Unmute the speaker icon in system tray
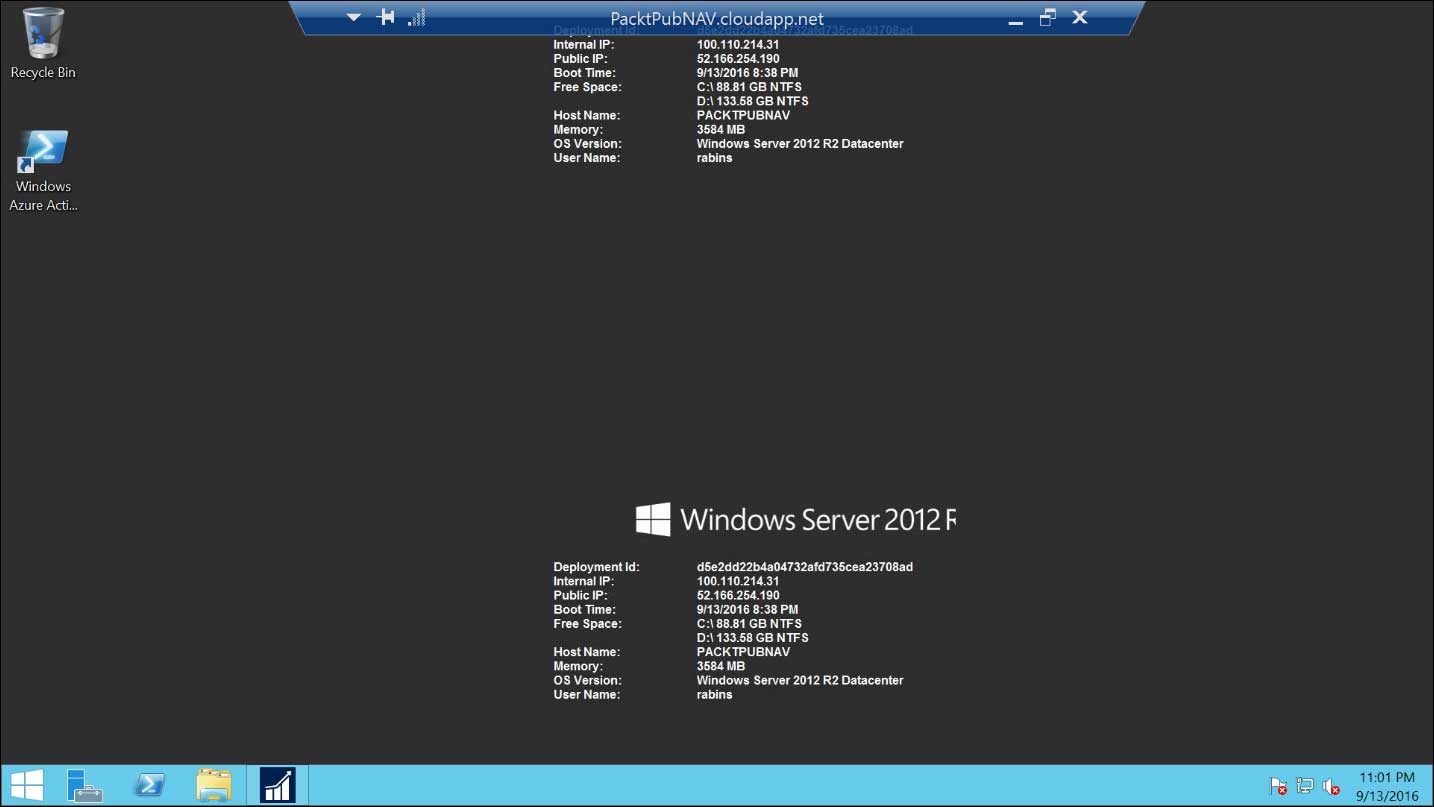The width and height of the screenshot is (1434, 807). pyautogui.click(x=1331, y=786)
